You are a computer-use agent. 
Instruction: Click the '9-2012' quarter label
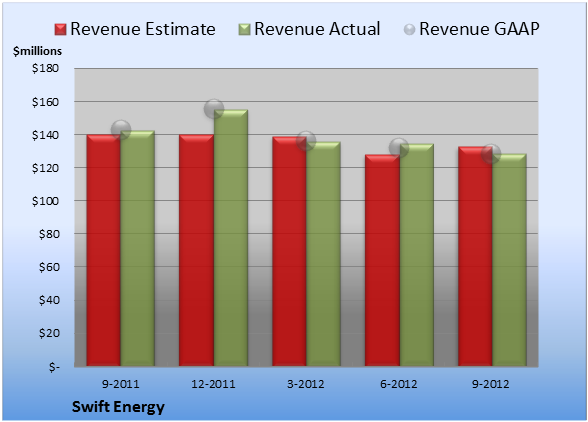491,384
